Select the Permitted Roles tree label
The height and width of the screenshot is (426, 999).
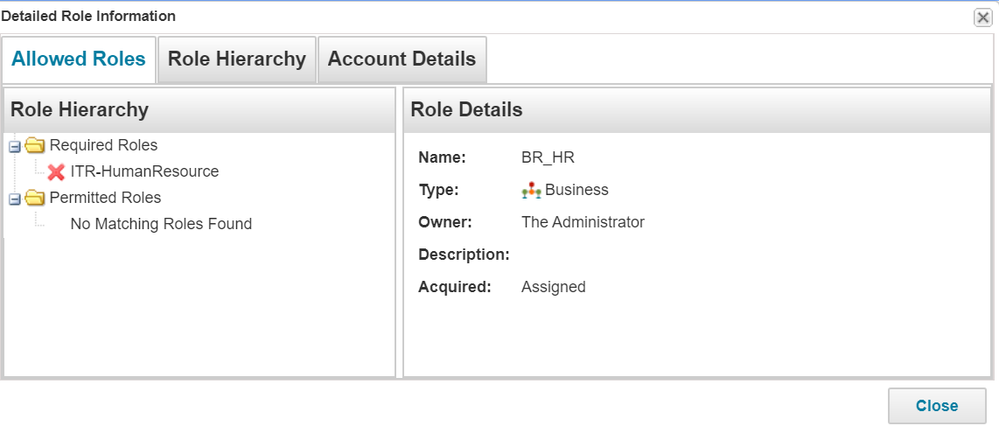105,198
